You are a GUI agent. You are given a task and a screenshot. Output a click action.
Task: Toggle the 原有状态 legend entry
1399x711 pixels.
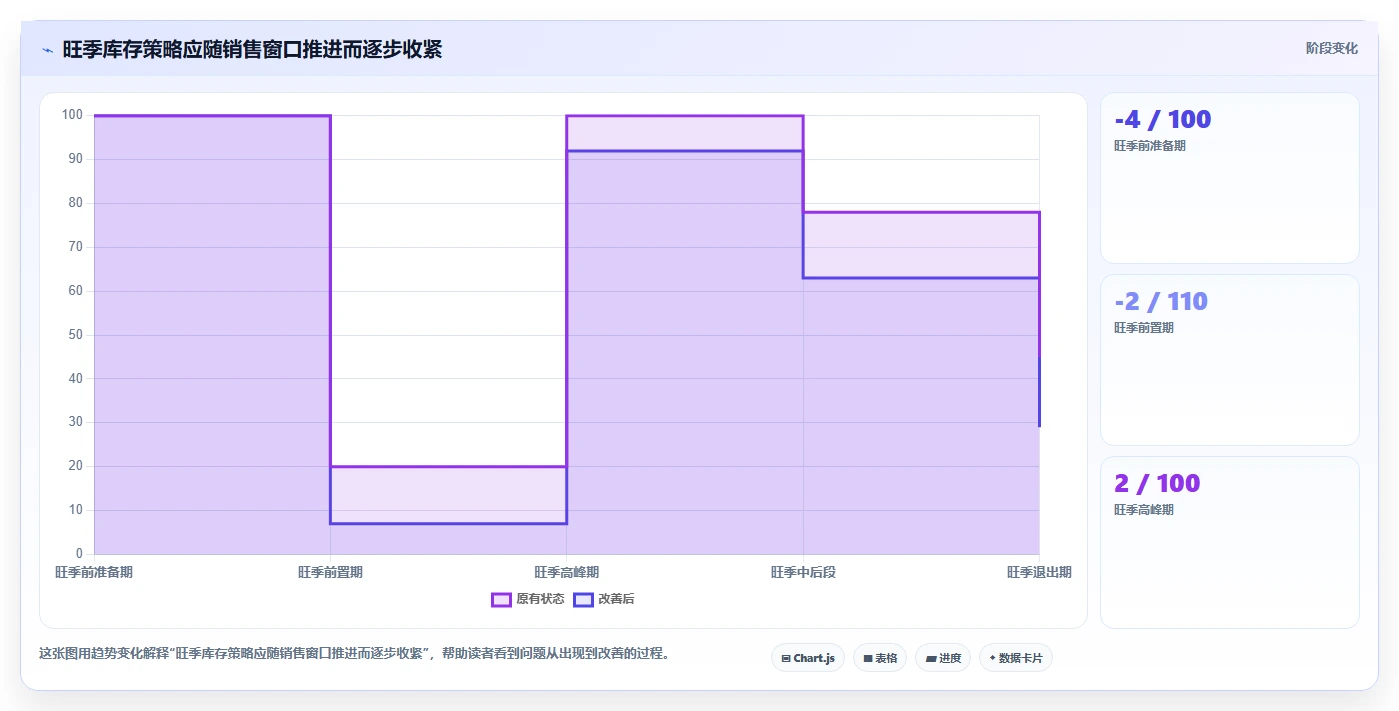pyautogui.click(x=528, y=599)
